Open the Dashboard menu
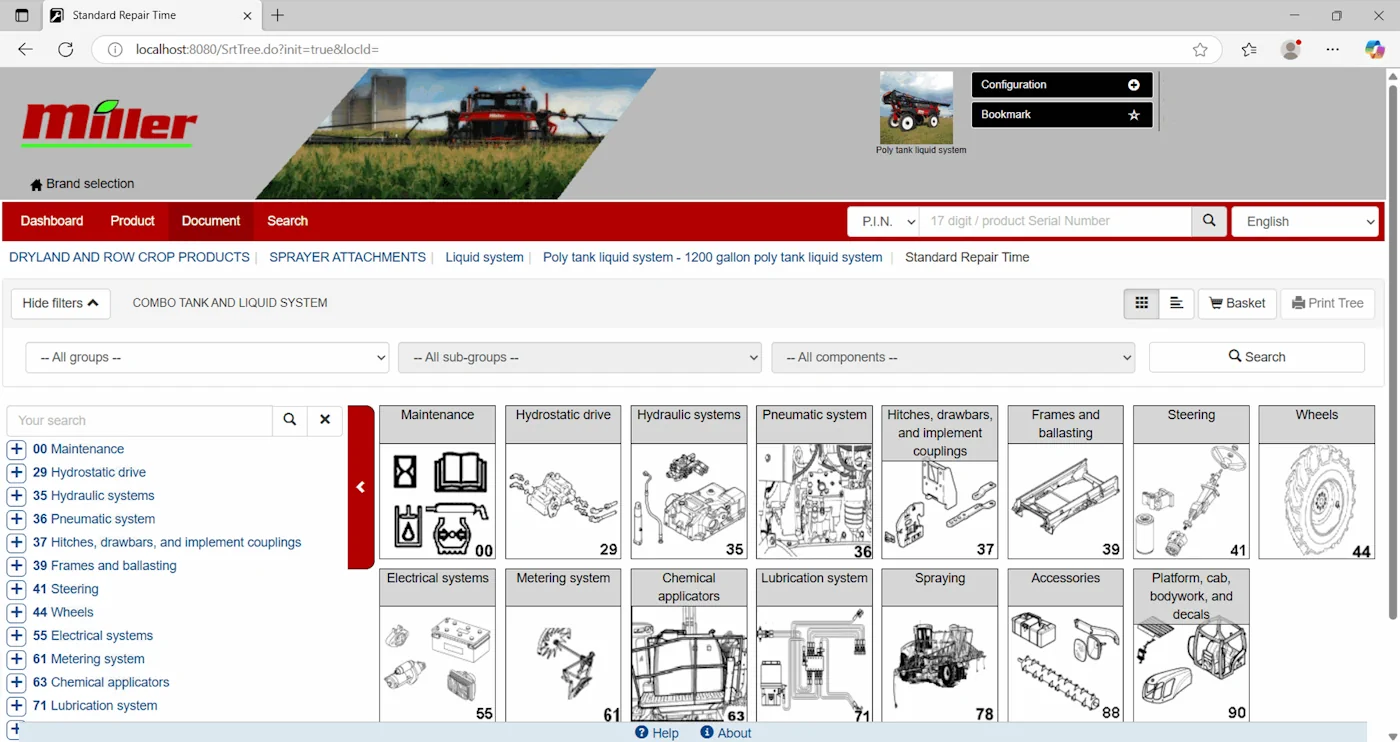1400x742 pixels. coord(52,221)
